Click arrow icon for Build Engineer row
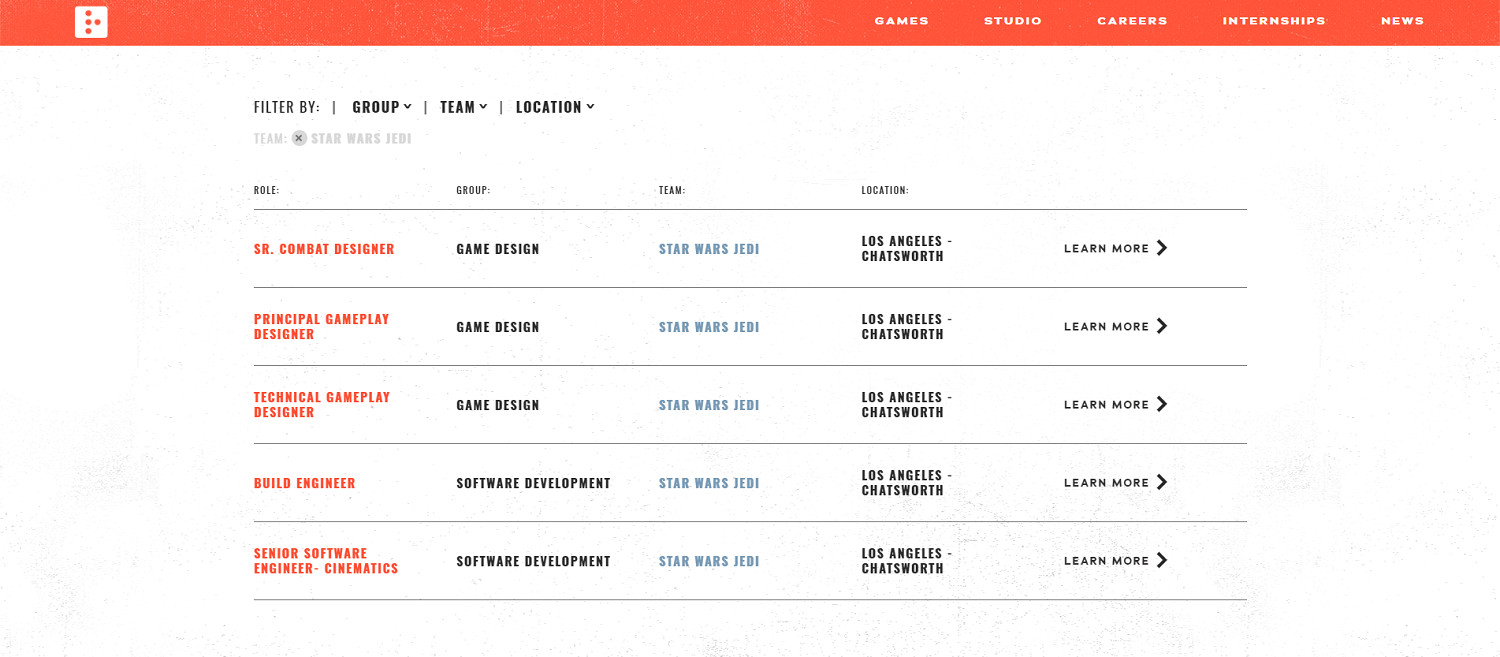The height and width of the screenshot is (657, 1500). point(1161,482)
